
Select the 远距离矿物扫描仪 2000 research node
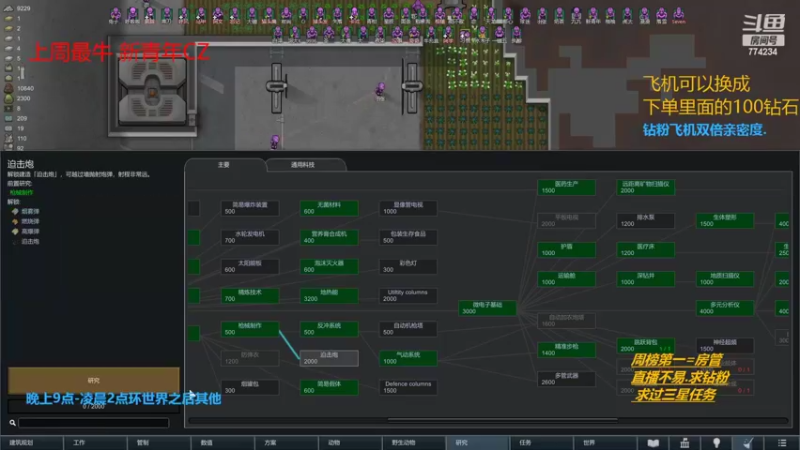pos(645,187)
